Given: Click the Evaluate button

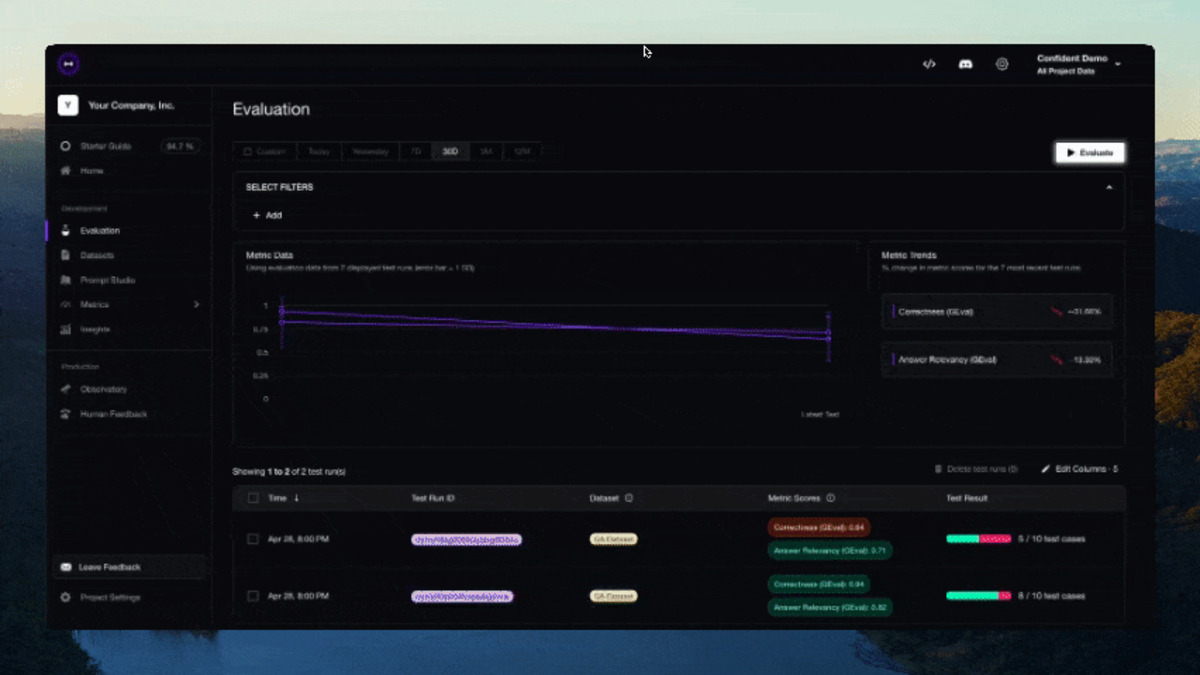Looking at the screenshot, I should (x=1090, y=152).
